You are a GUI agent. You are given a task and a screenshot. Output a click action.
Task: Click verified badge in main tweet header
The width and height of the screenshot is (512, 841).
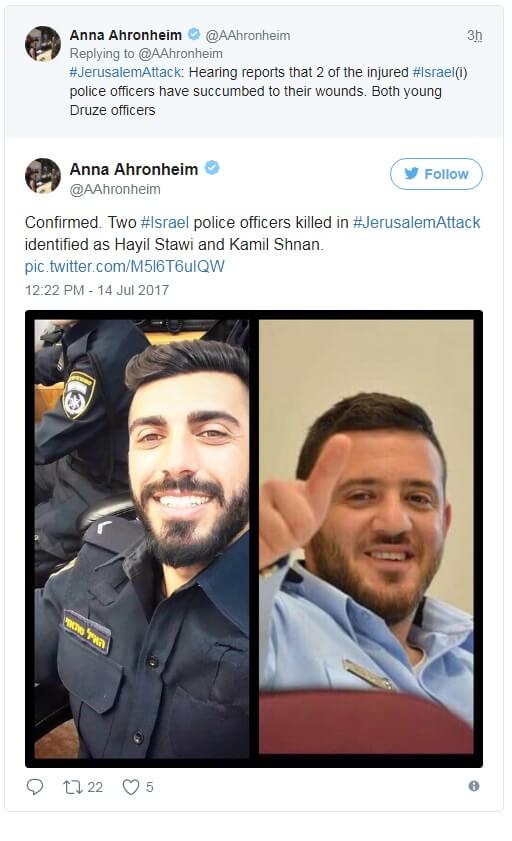[x=212, y=168]
